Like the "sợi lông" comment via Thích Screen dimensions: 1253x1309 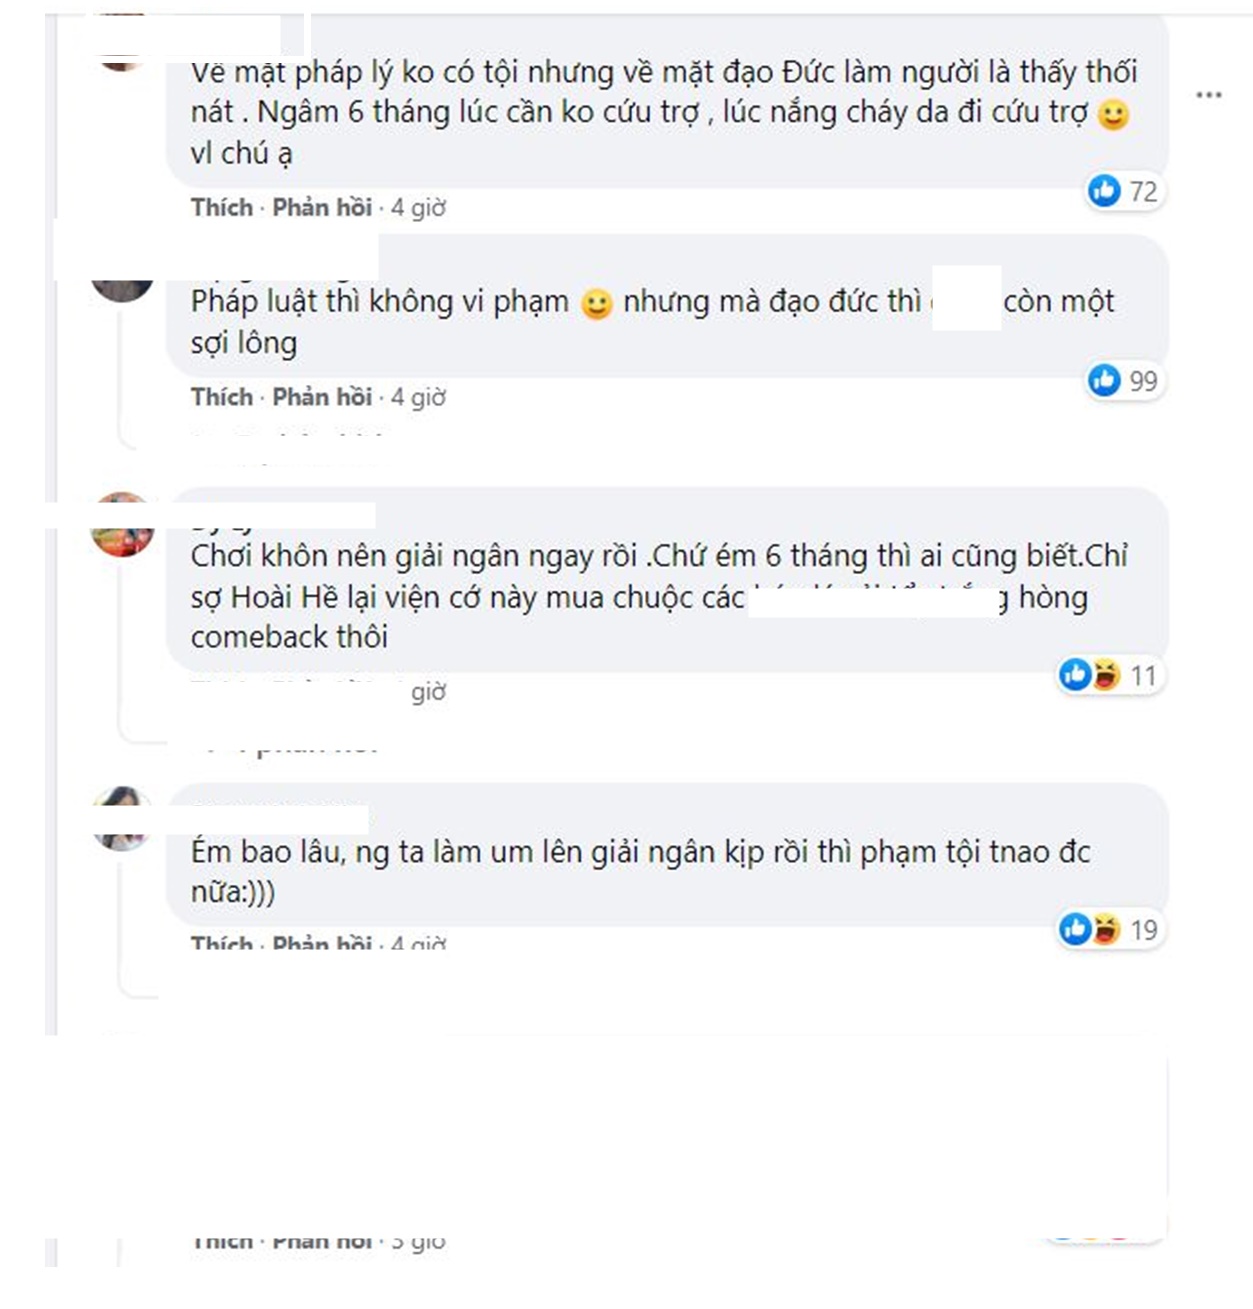(221, 397)
